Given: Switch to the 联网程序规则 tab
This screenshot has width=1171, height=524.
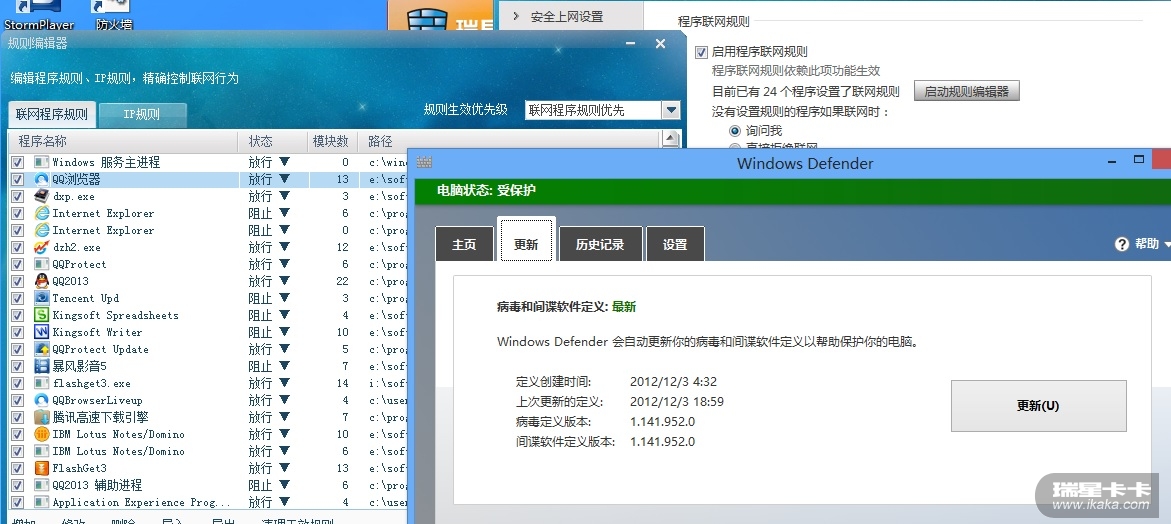Looking at the screenshot, I should click(52, 115).
